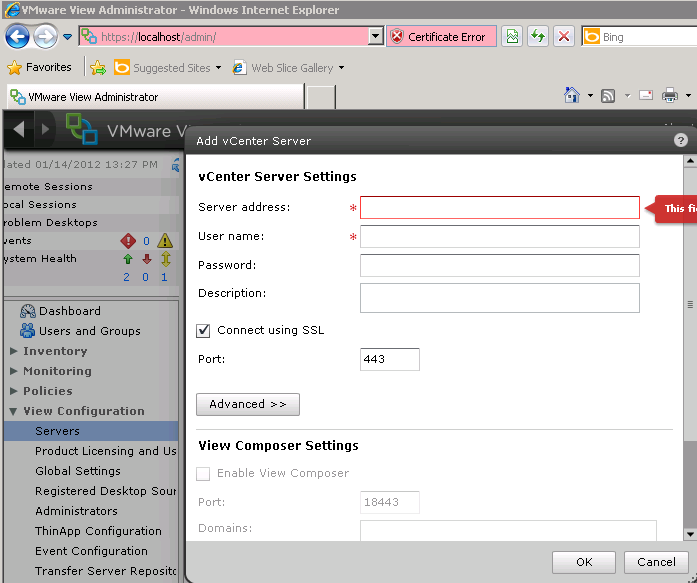Click the browser Forward arrow button
The image size is (697, 583).
[x=45, y=37]
